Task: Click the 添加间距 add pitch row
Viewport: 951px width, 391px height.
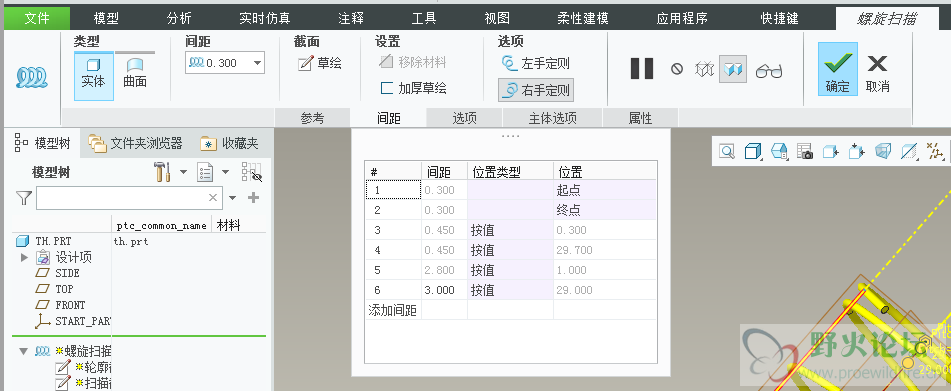Action: (x=392, y=310)
